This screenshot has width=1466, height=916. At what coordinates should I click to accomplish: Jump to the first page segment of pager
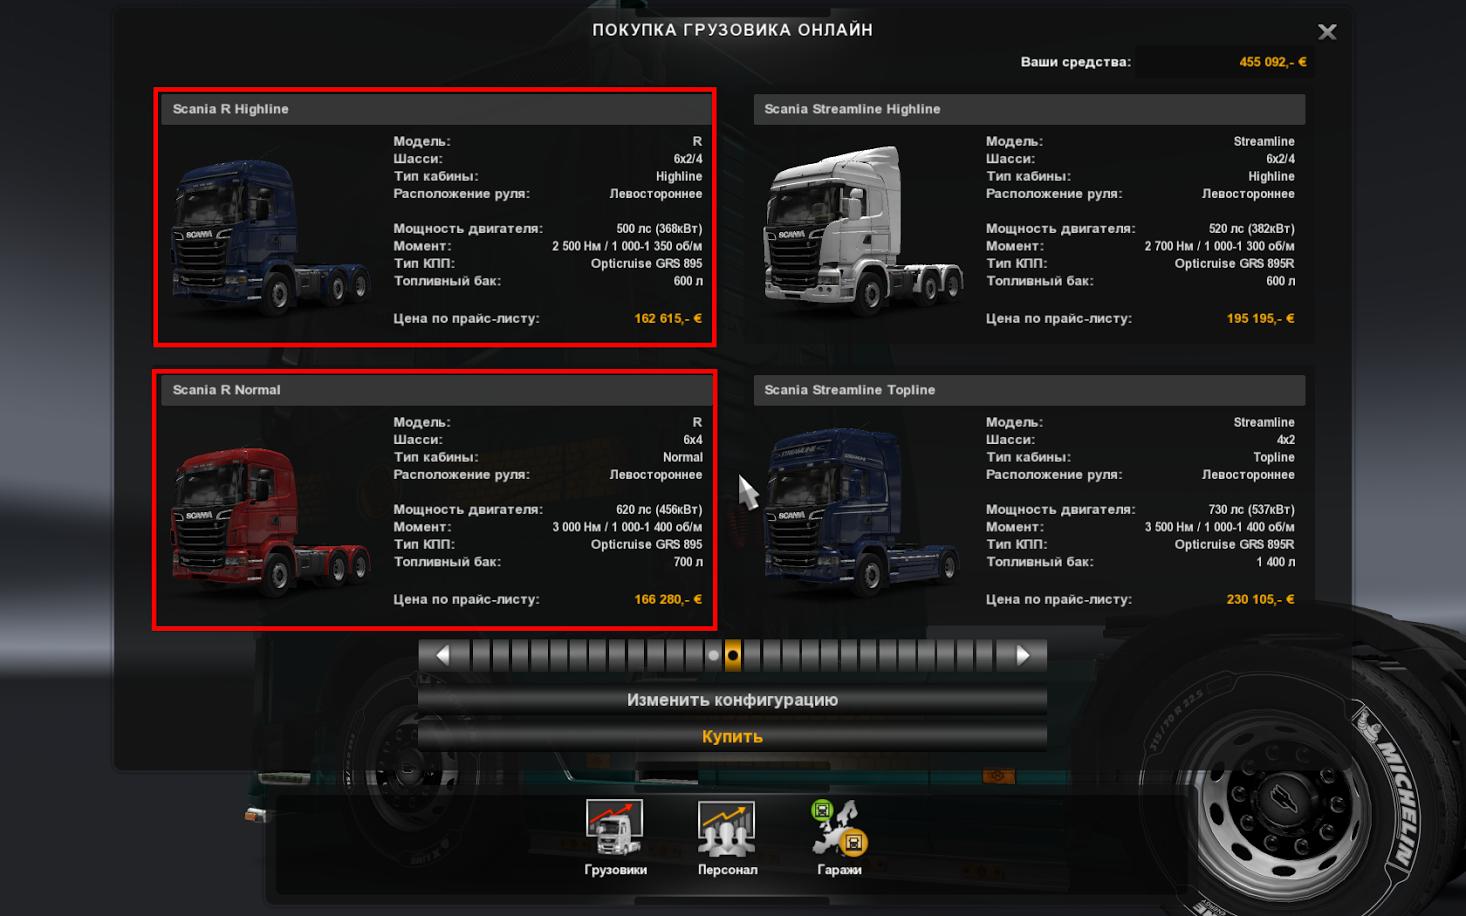(481, 656)
